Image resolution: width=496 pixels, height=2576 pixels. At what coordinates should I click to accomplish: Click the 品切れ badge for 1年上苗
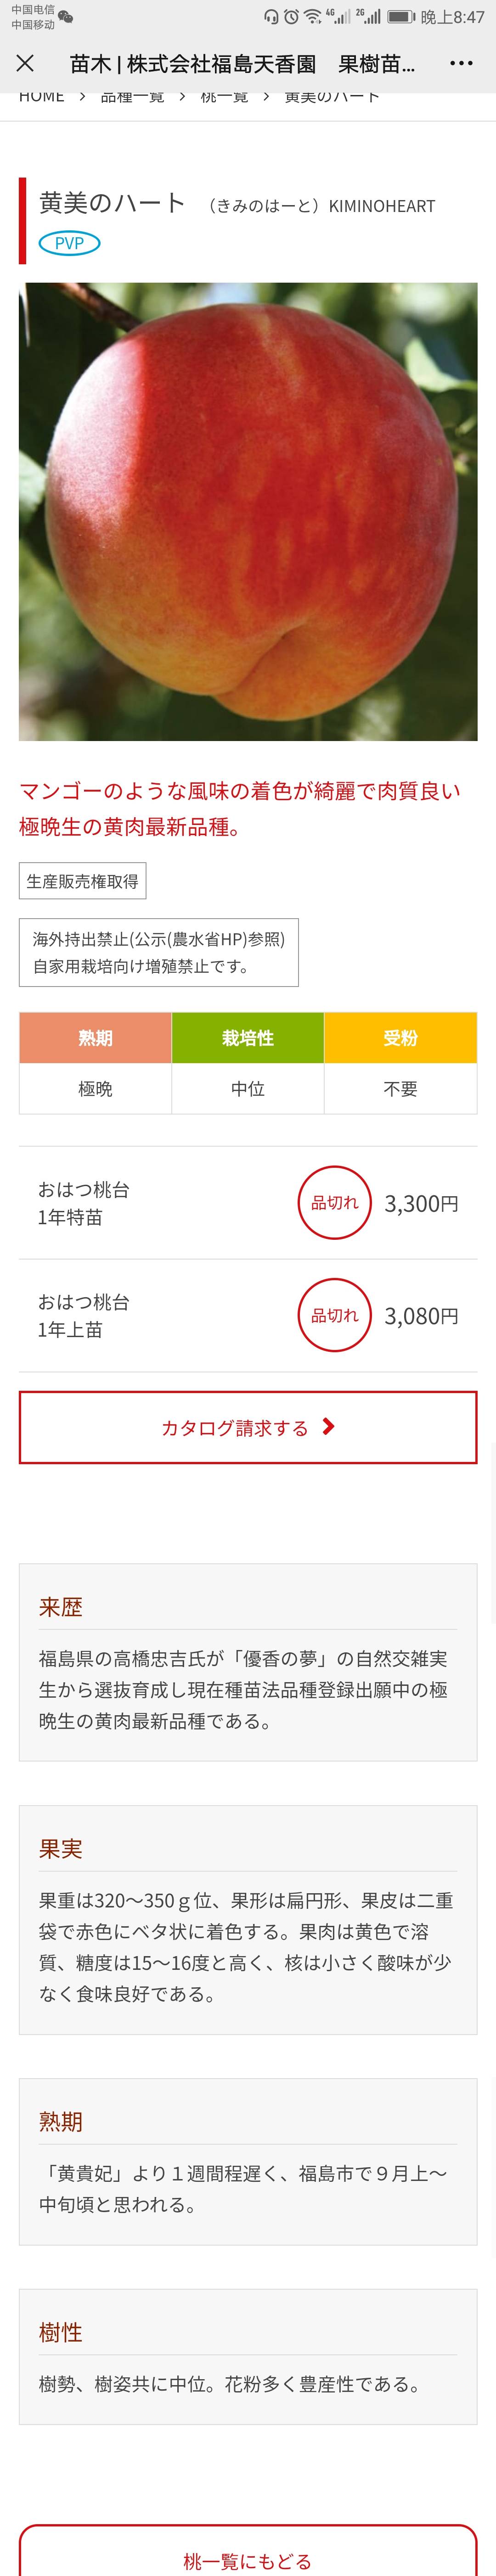pos(335,1315)
